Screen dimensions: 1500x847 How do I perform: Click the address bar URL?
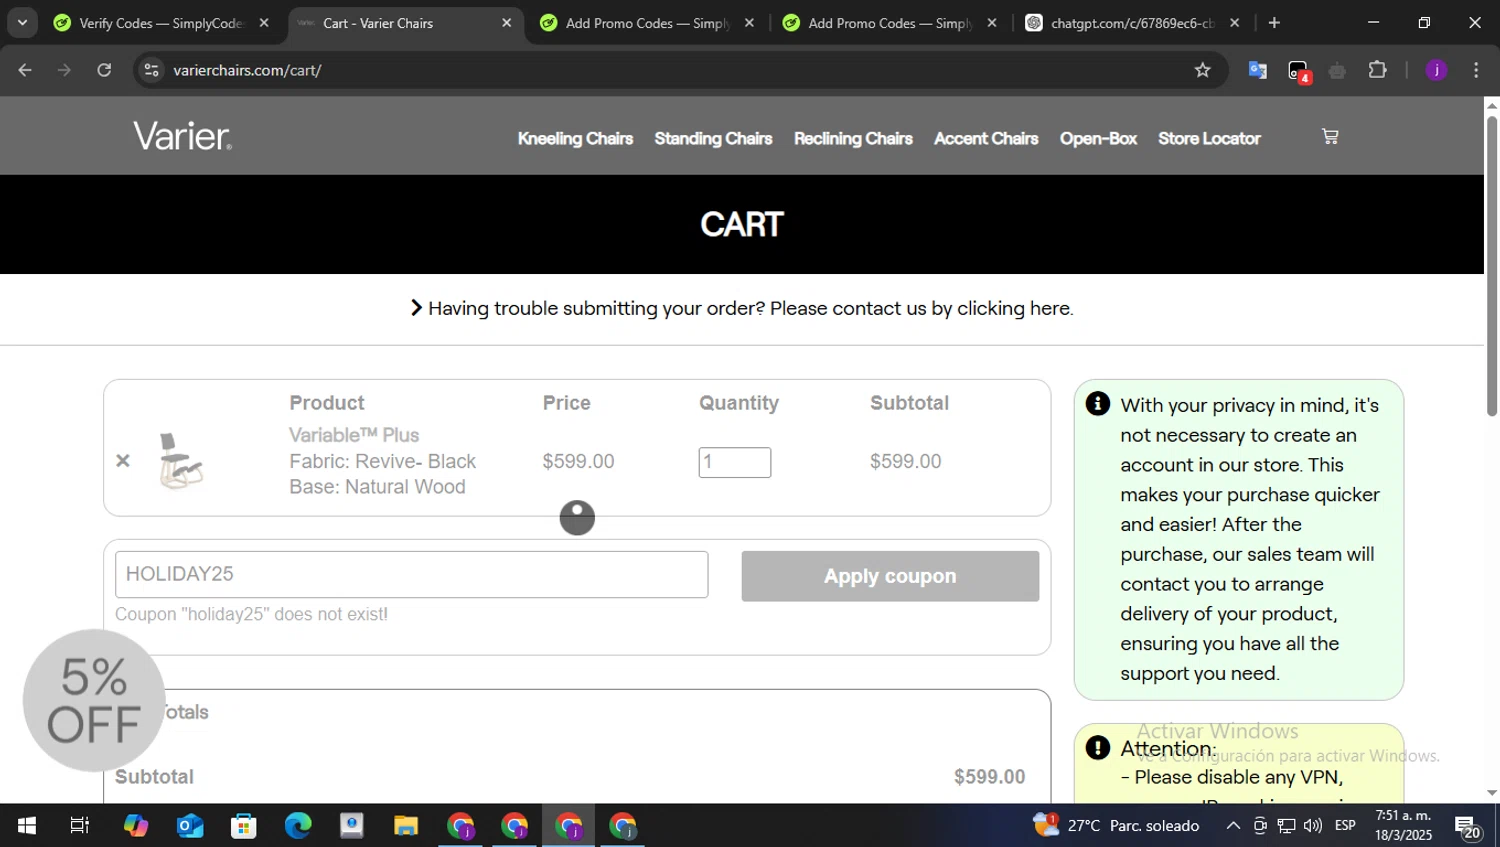click(247, 70)
